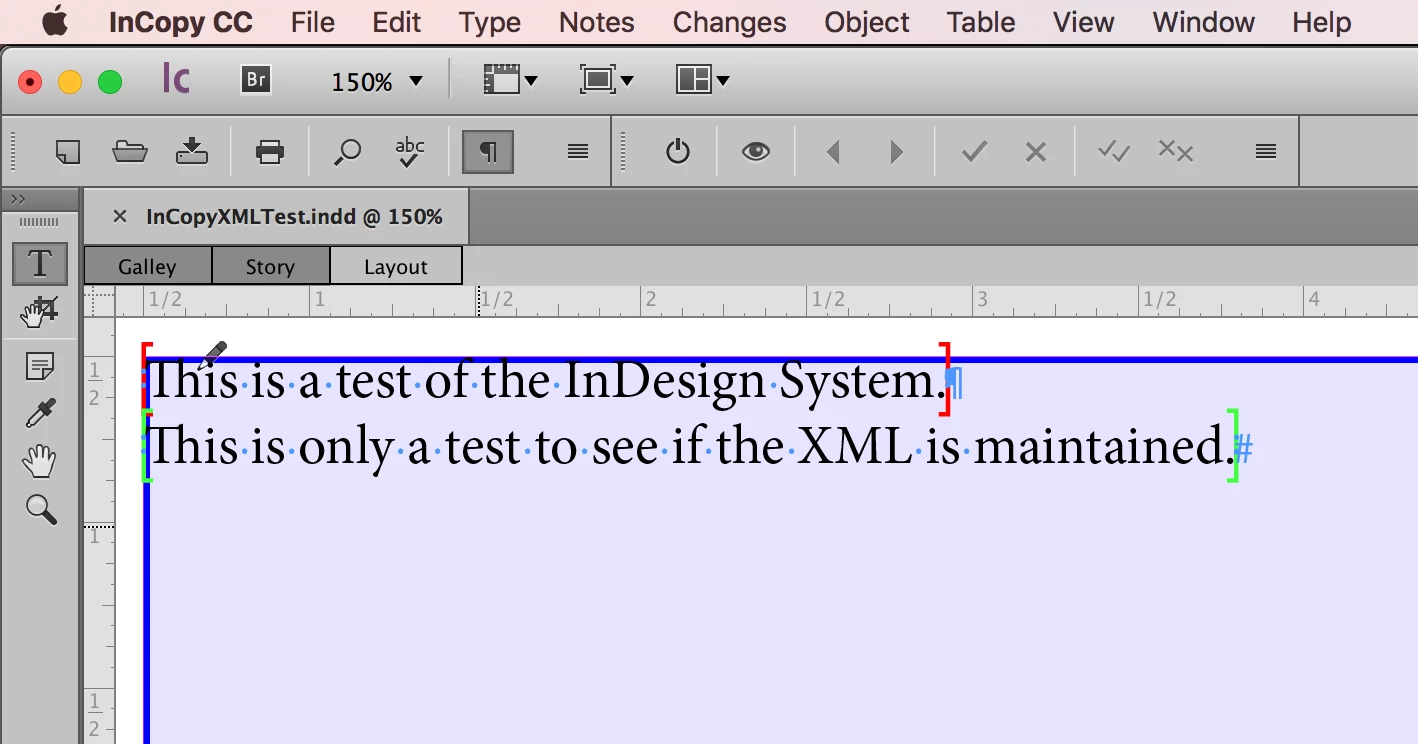Open the Screen Mode dropdown
The image size is (1418, 744).
(607, 80)
